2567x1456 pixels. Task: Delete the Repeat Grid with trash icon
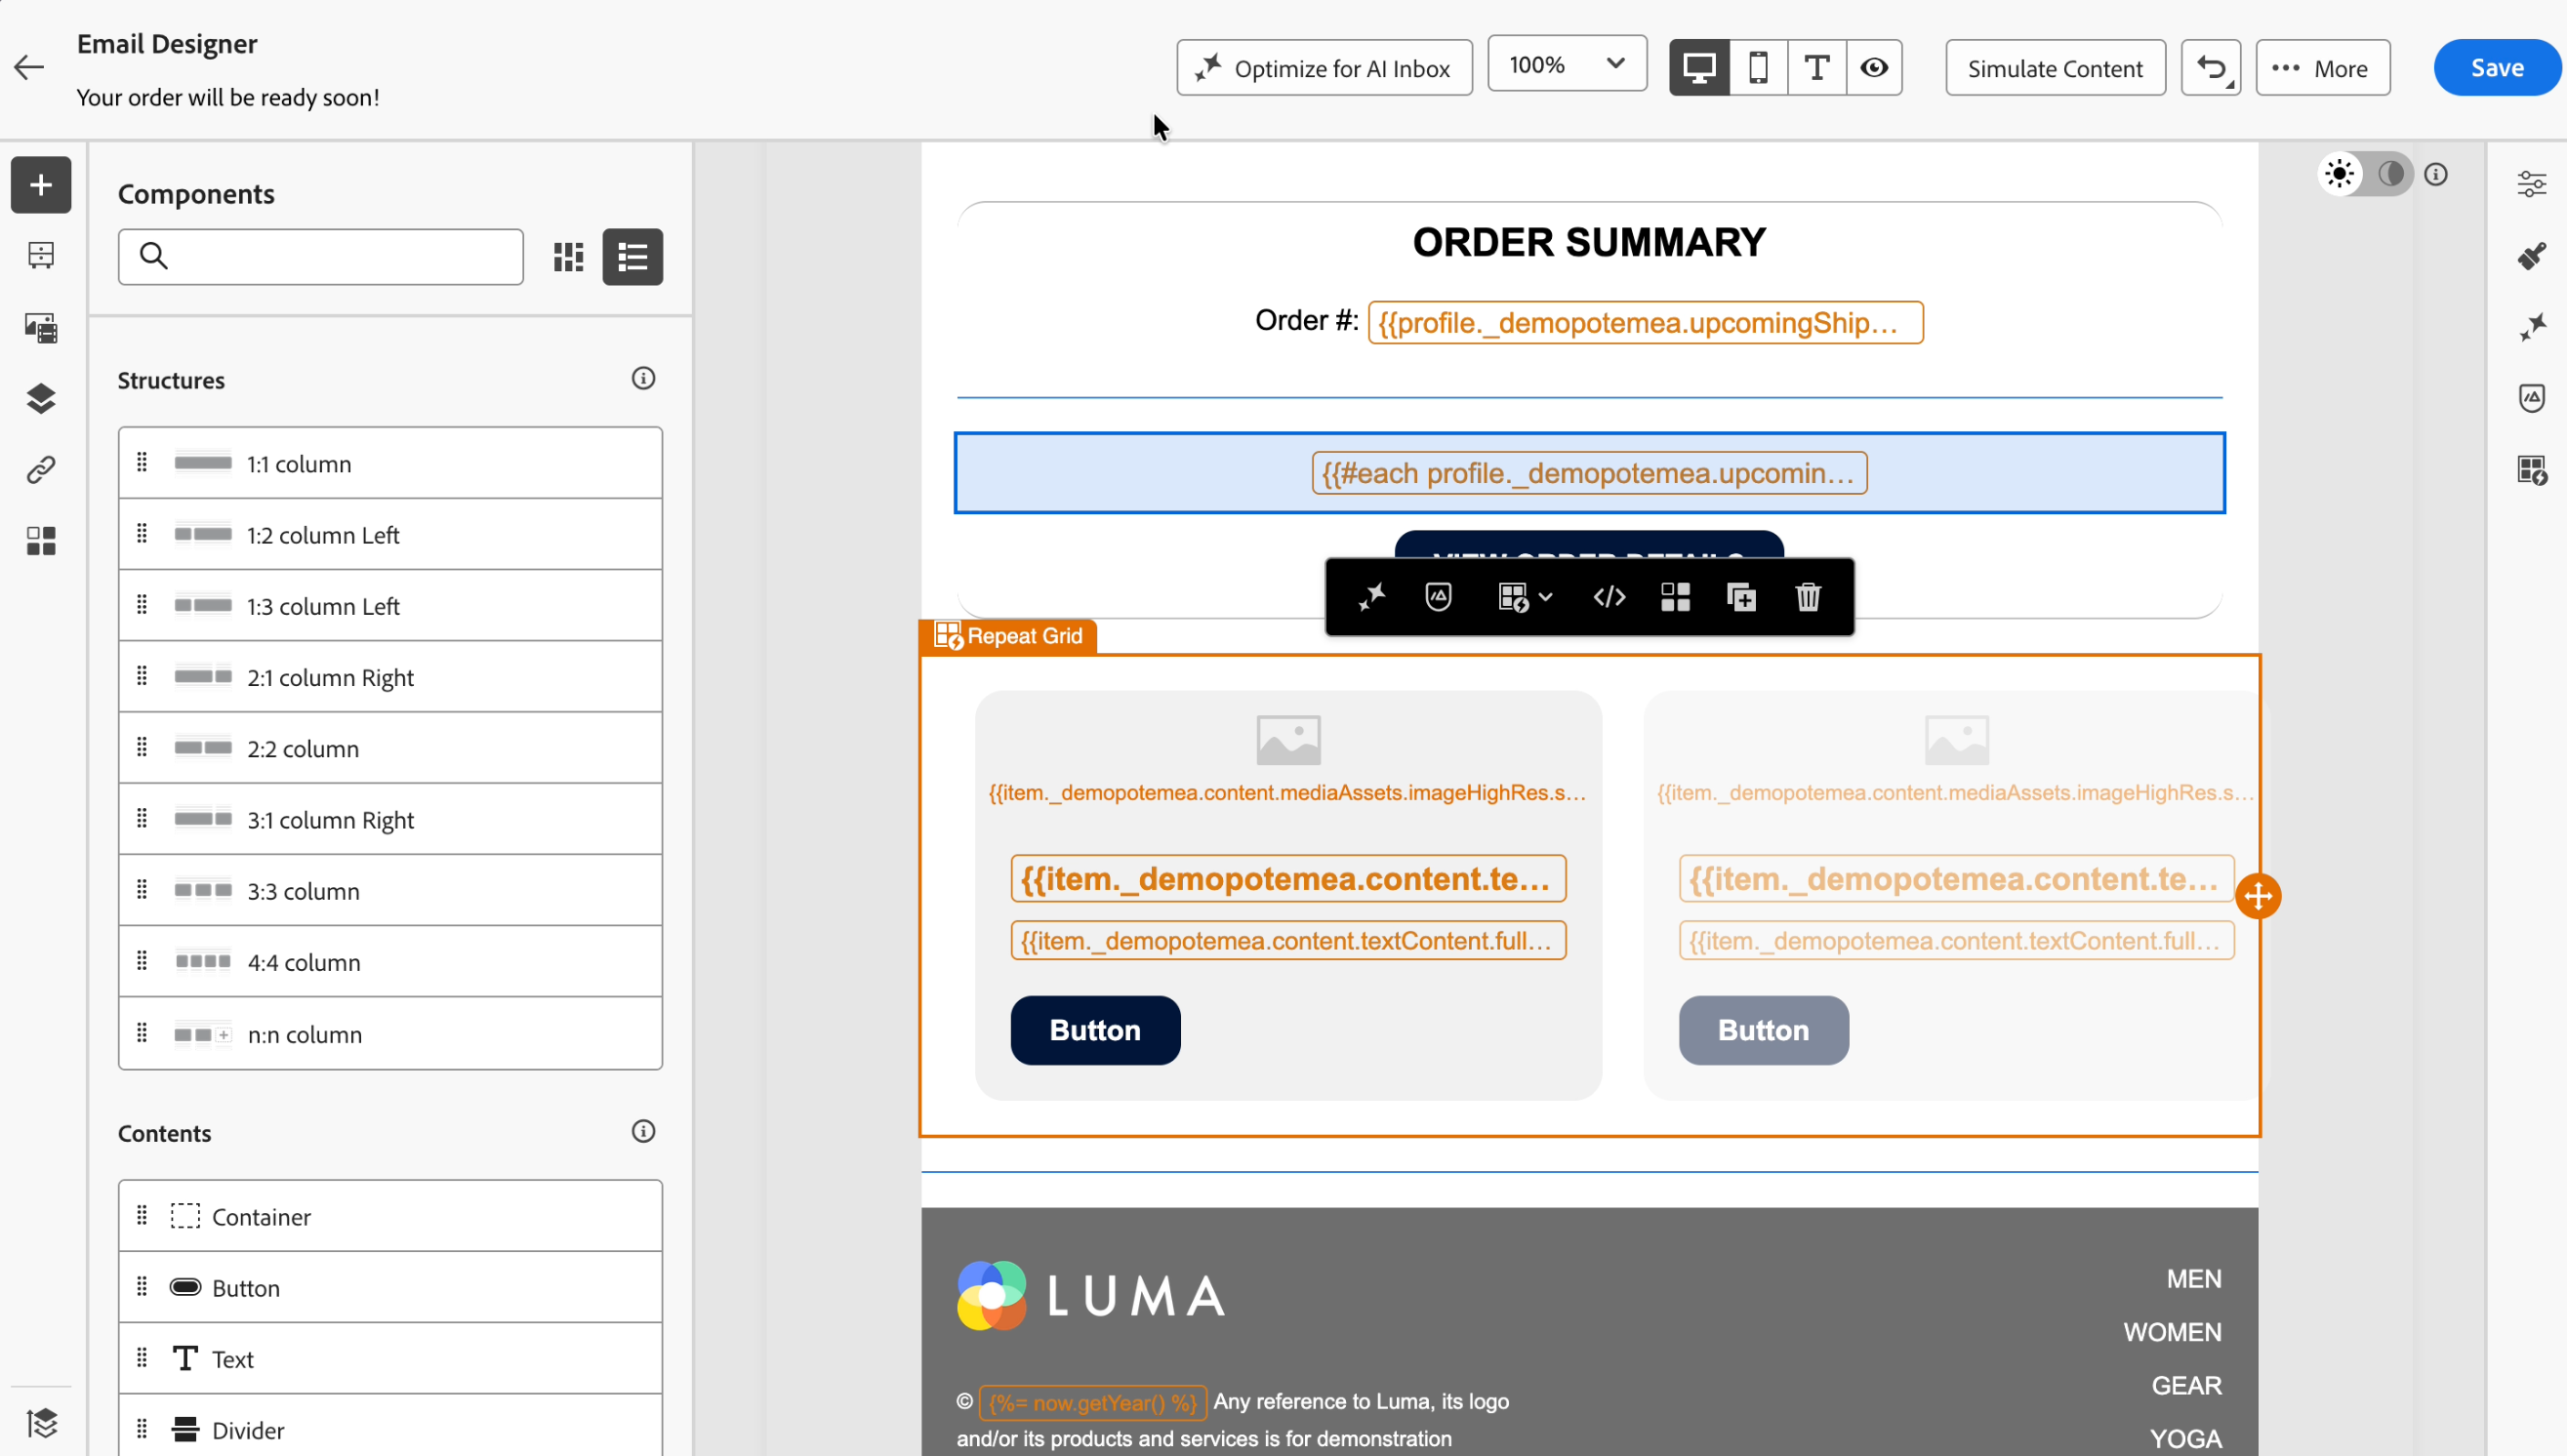tap(1807, 597)
